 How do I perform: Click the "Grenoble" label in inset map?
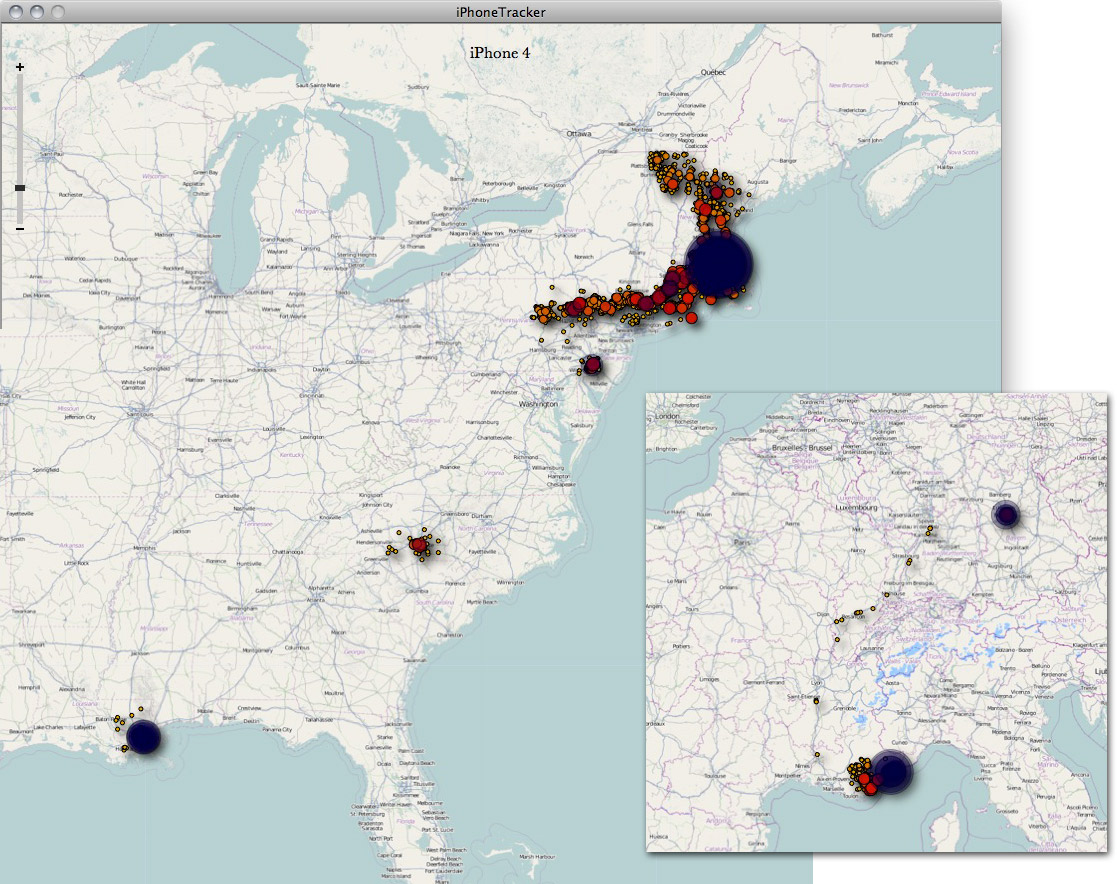[x=844, y=708]
